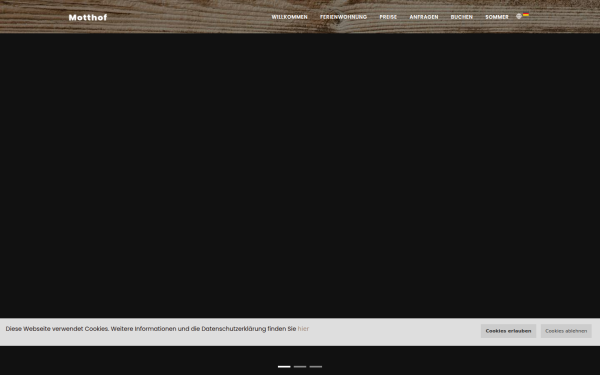Open the globe language selector icon

click(518, 16)
